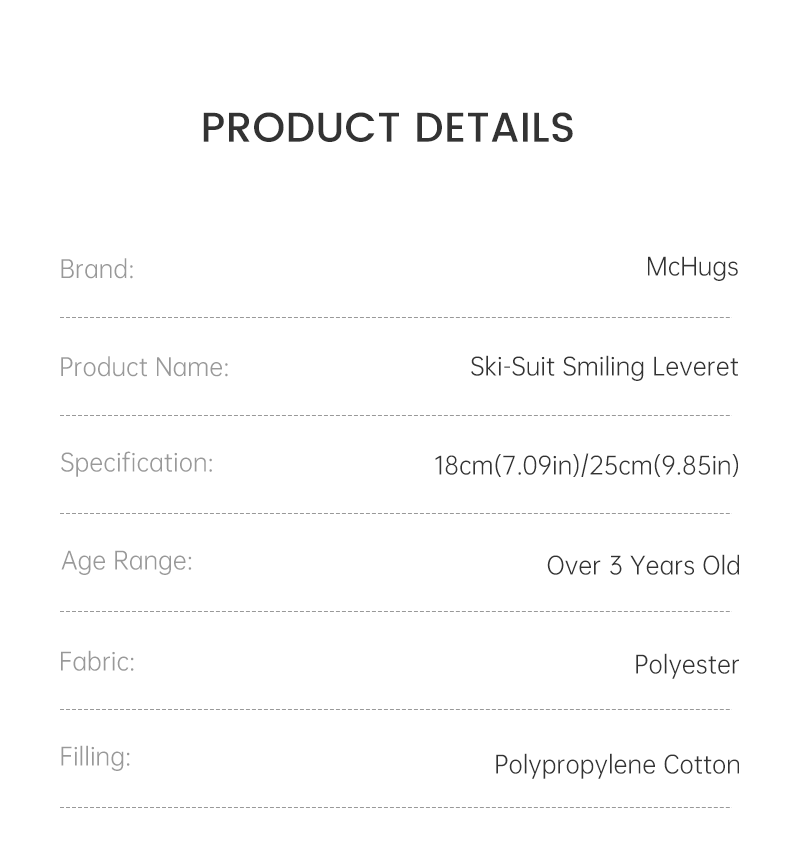Image resolution: width=790 pixels, height=860 pixels.
Task: Select the Ski-Suit Smiling Leveret text
Action: pos(604,367)
